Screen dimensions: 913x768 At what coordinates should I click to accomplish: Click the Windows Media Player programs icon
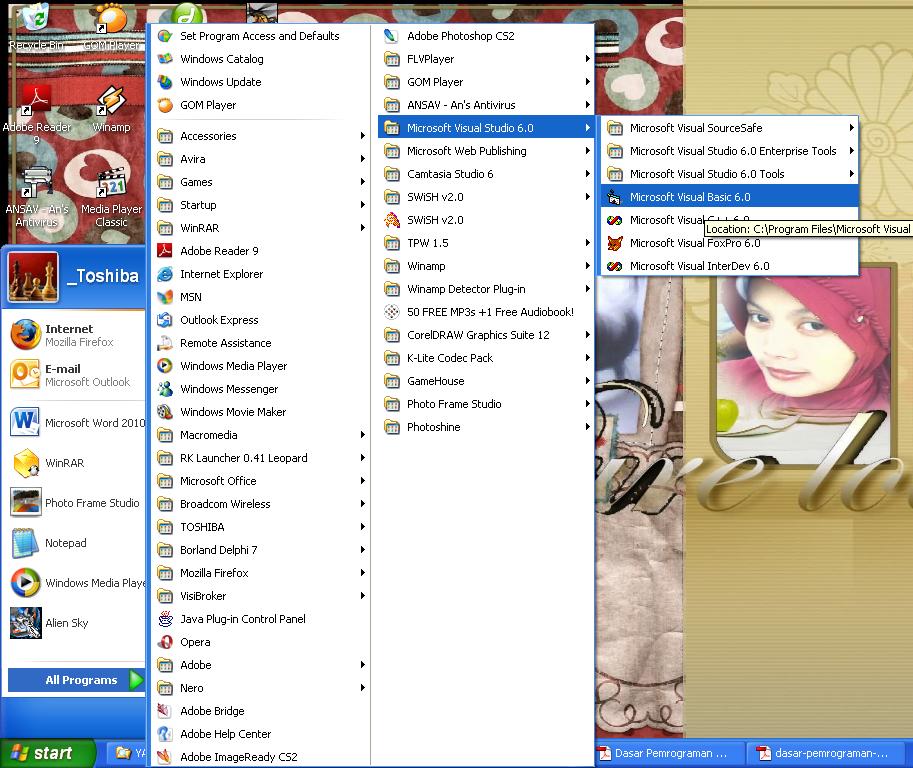(165, 366)
